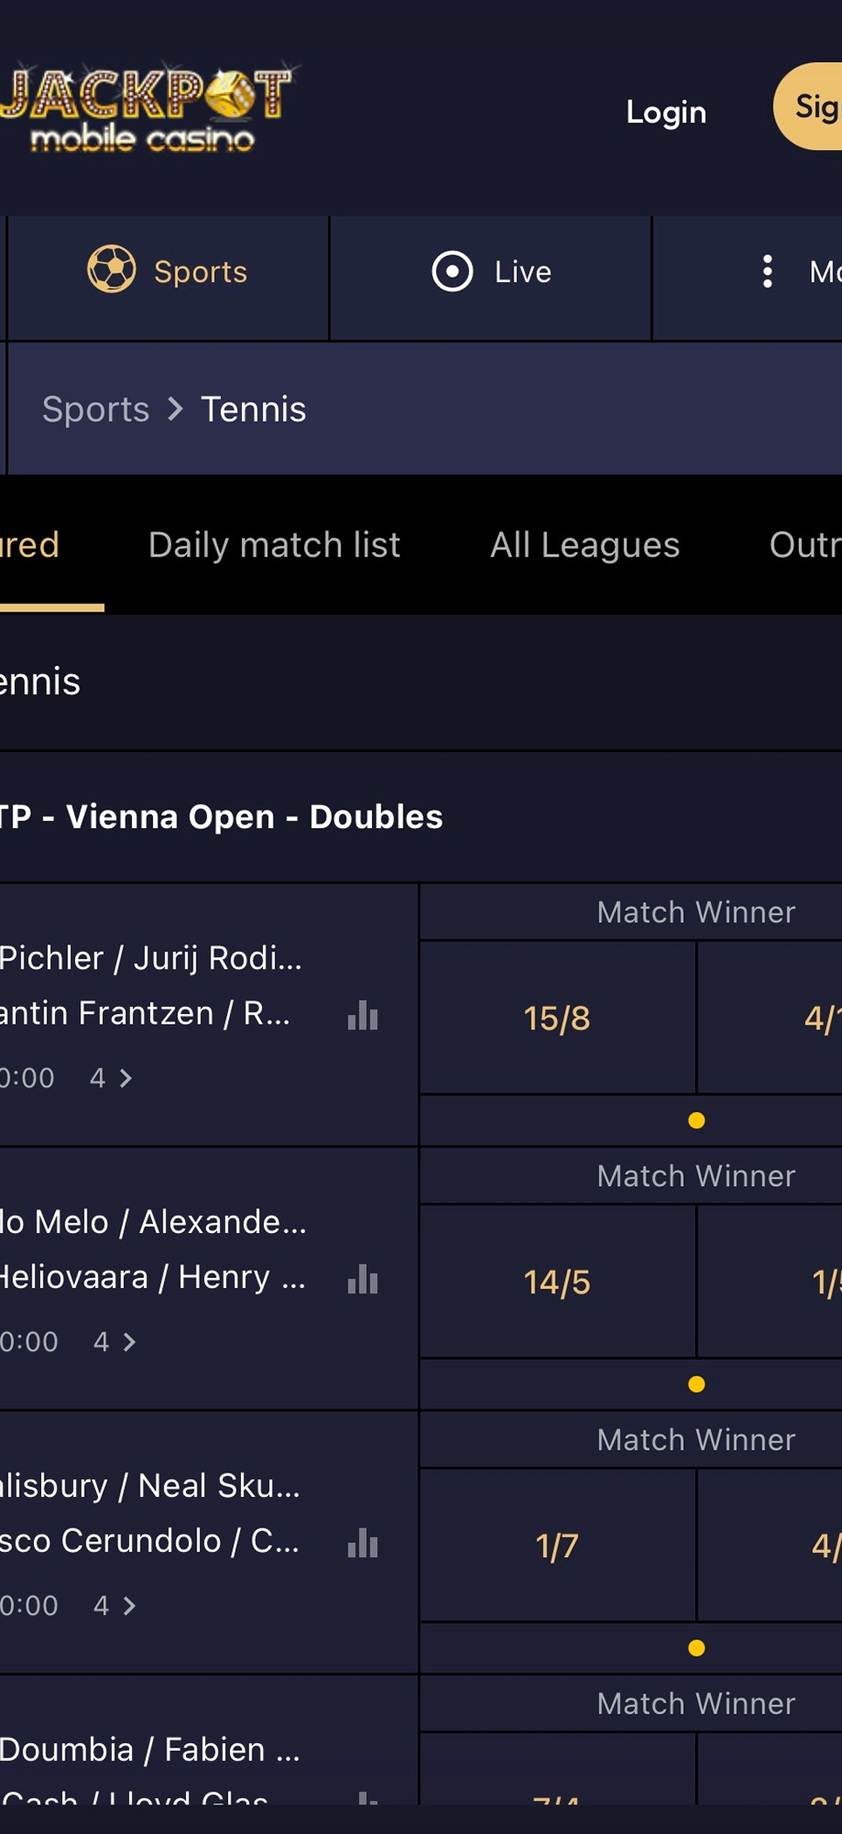Expand more markets chevron for Melo match
The height and width of the screenshot is (1834, 842).
point(129,1342)
